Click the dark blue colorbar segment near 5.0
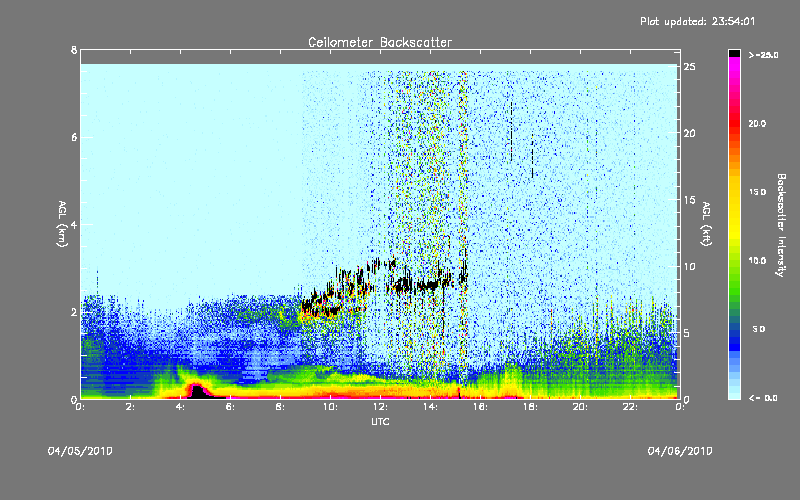800x500 pixels. coord(734,332)
